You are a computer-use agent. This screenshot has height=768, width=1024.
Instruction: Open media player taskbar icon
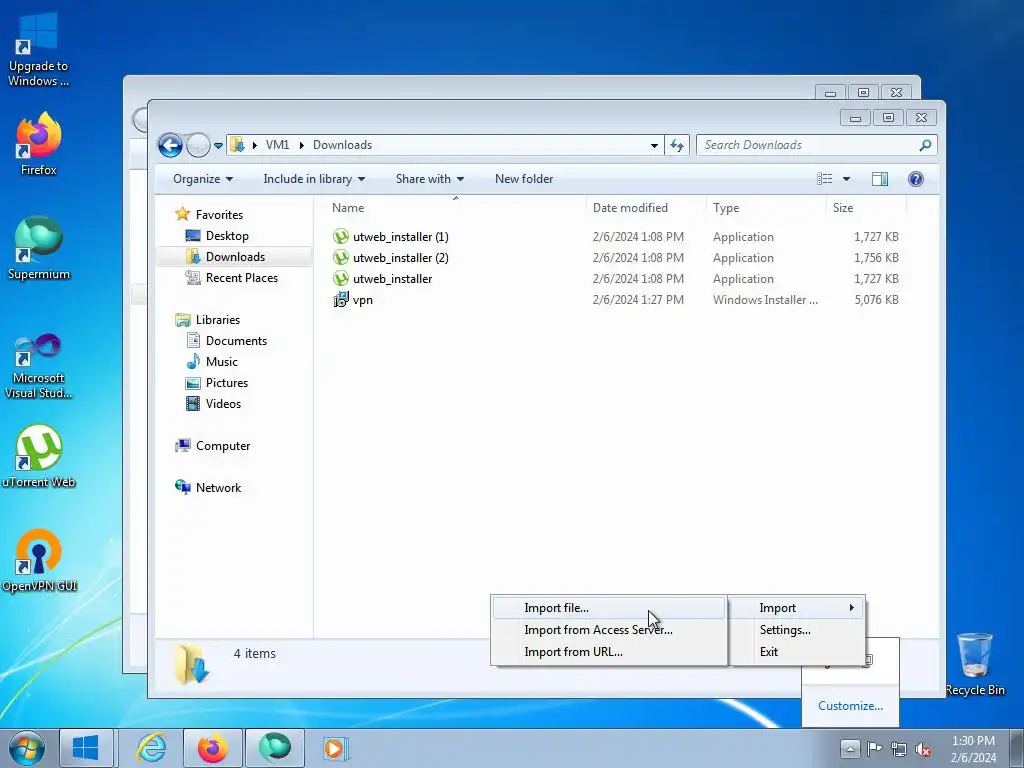335,748
